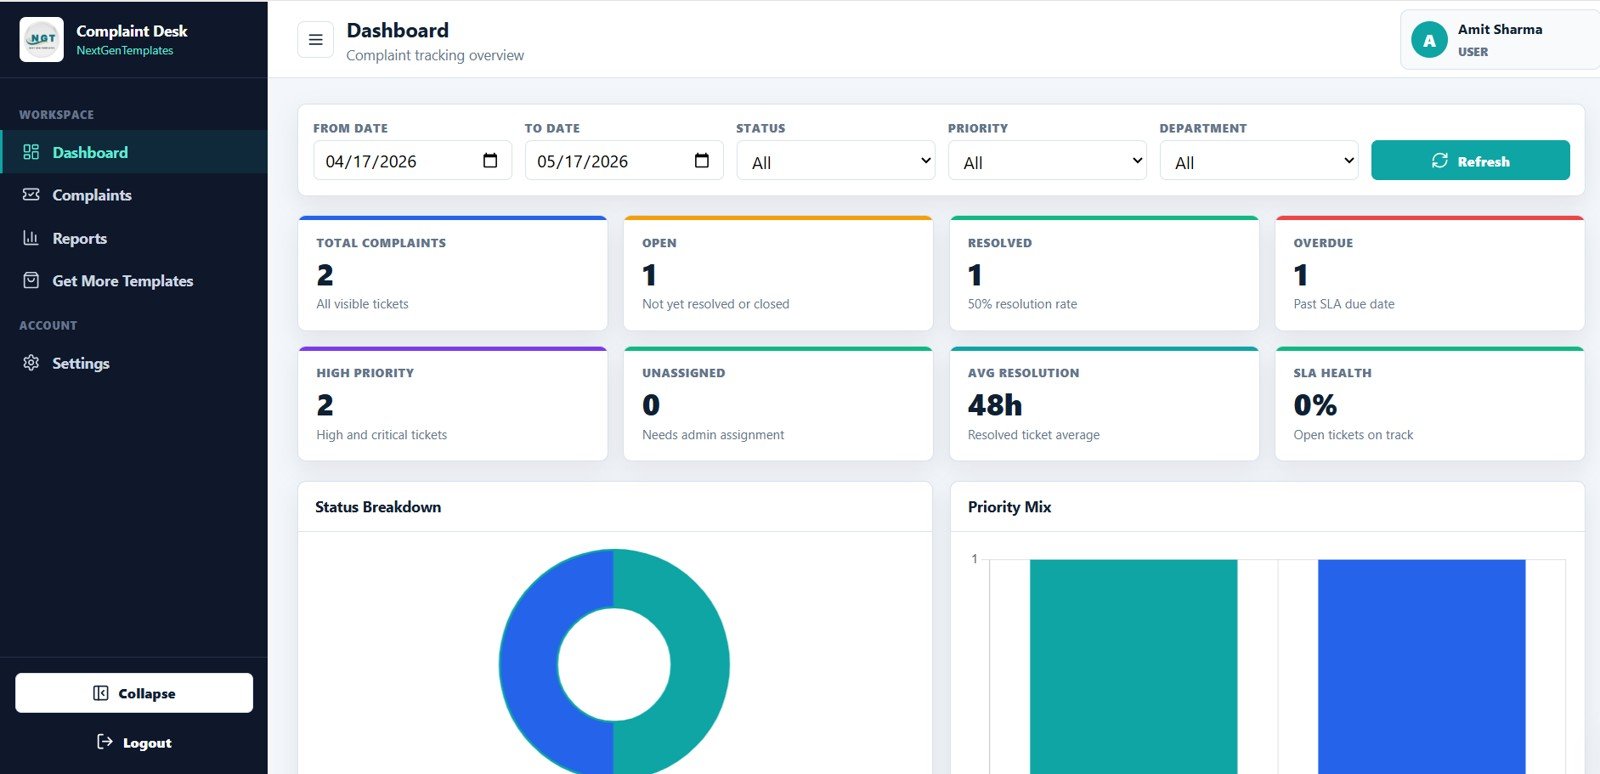The image size is (1600, 774).
Task: Click the Complaints ticket icon in sidebar
Action: pyautogui.click(x=31, y=195)
